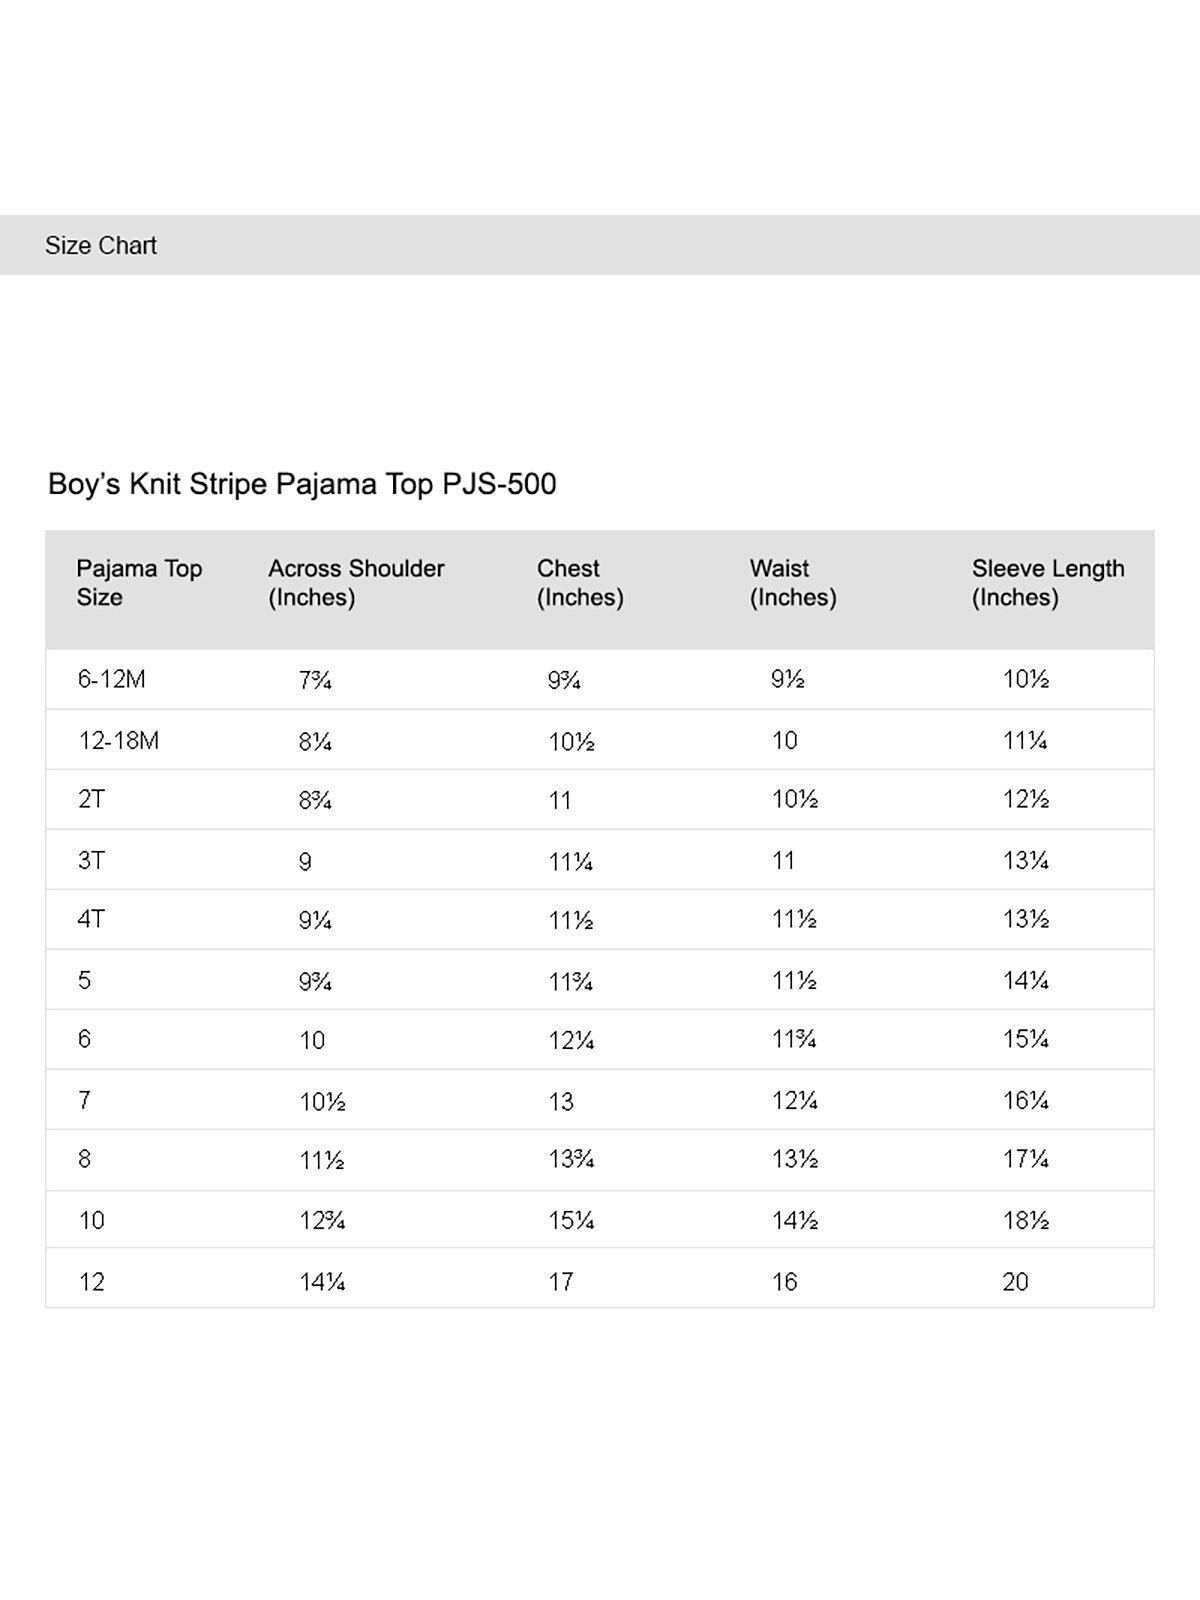The image size is (1200, 1600).
Task: Select the Sleeve Length (Inches) column header
Action: 1047,583
